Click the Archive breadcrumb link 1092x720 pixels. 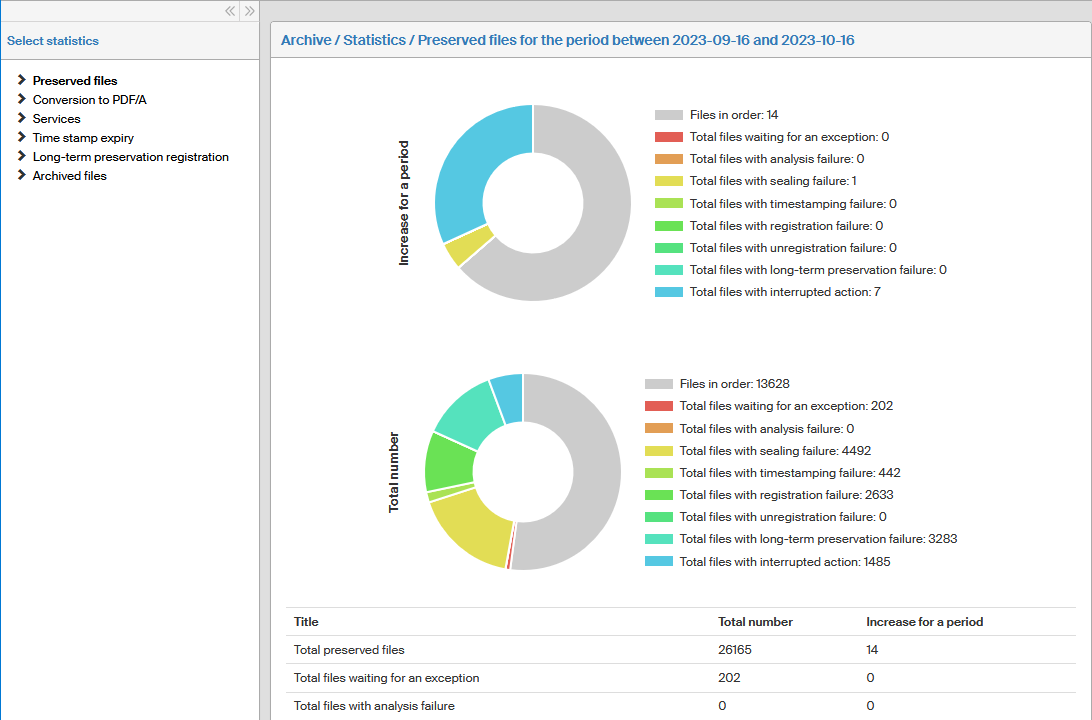(306, 40)
